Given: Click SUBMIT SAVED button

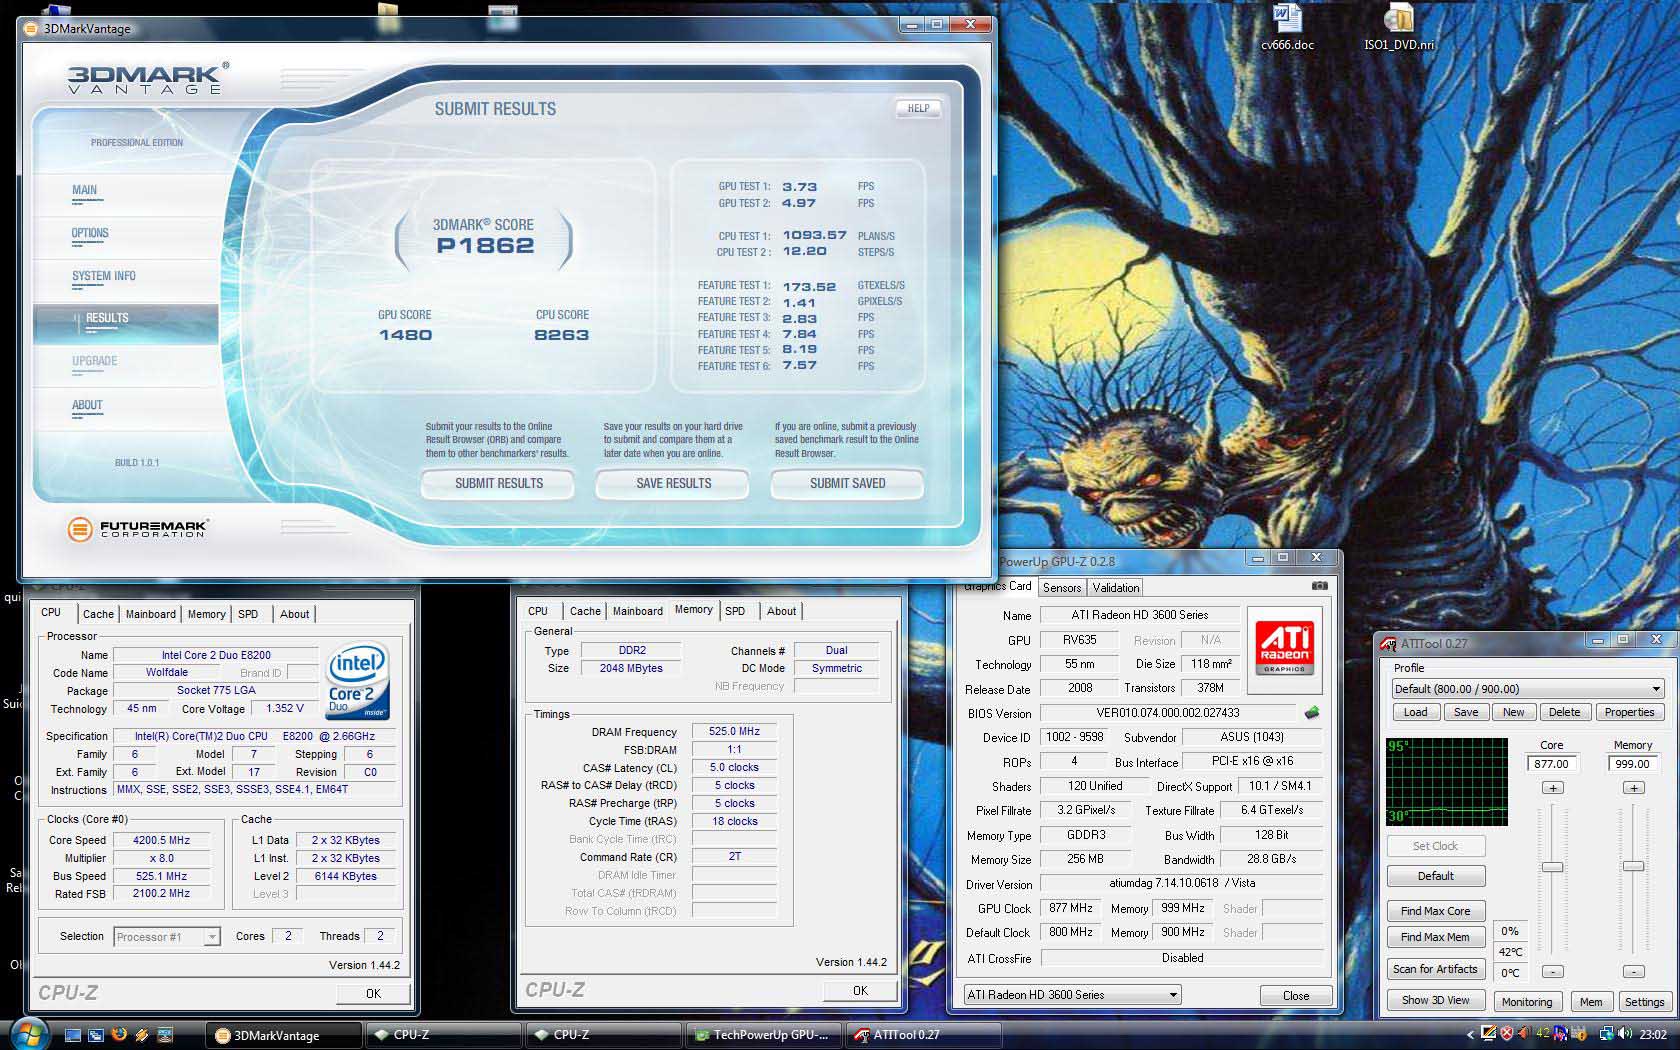Looking at the screenshot, I should 847,484.
